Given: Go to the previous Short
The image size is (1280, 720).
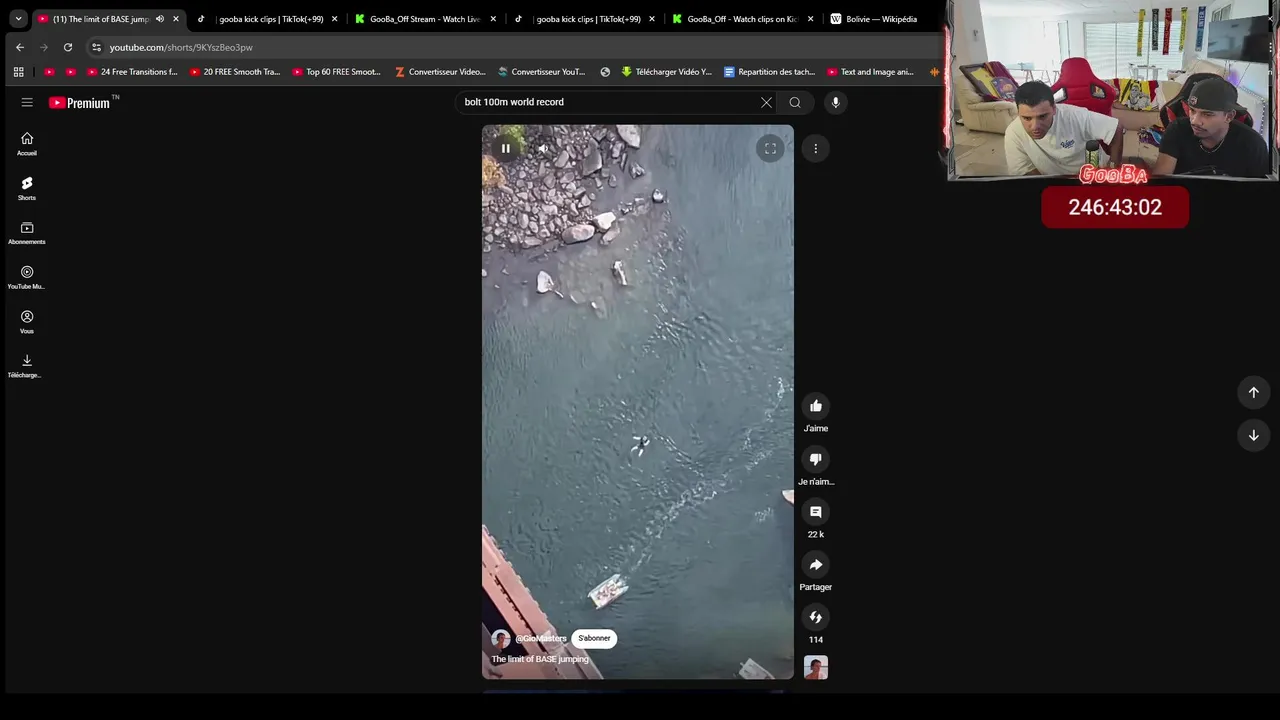Looking at the screenshot, I should tap(1253, 392).
